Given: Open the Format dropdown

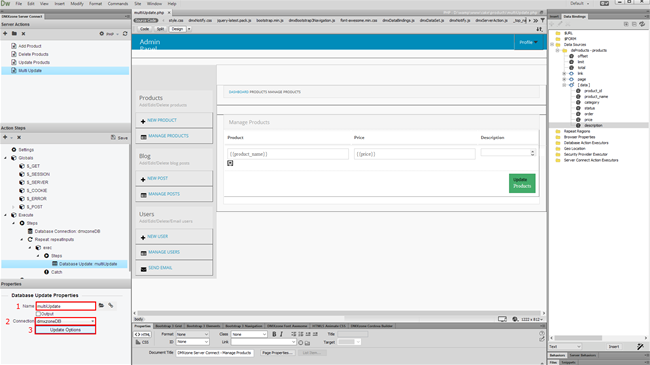Looking at the screenshot, I should click(x=192, y=334).
